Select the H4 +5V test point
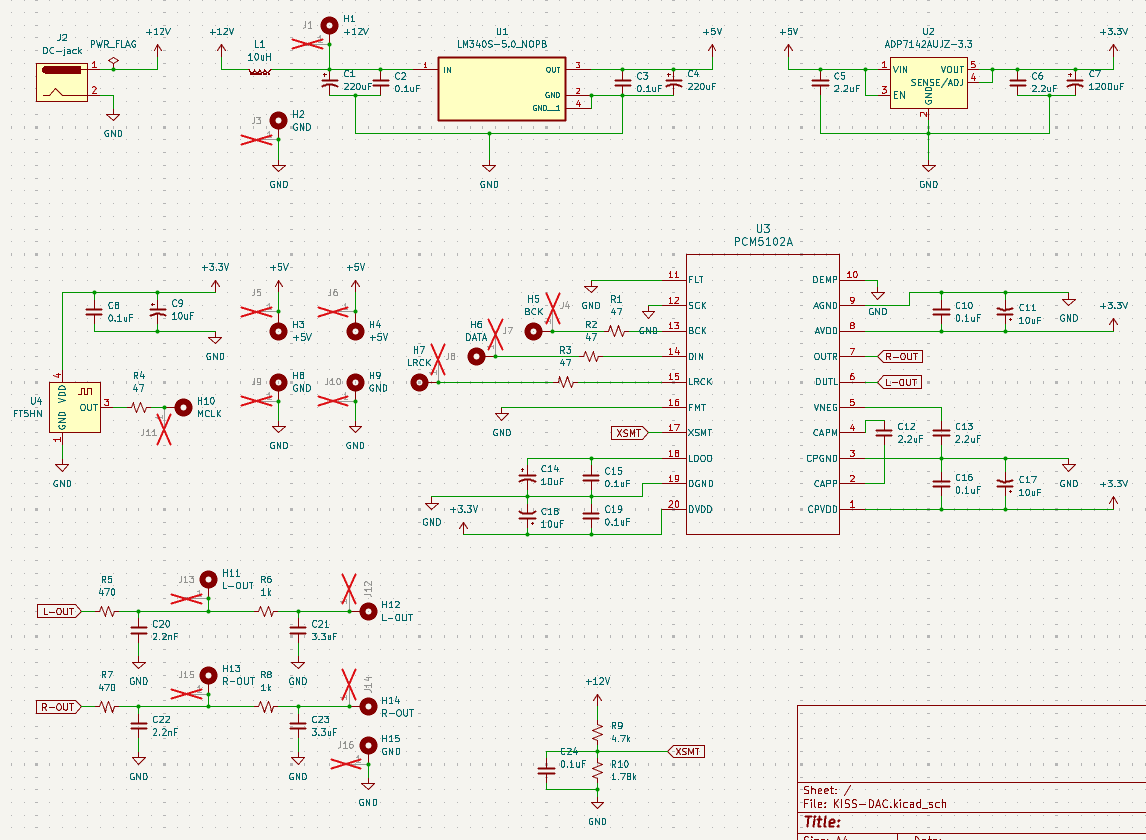This screenshot has width=1146, height=840. 355,331
